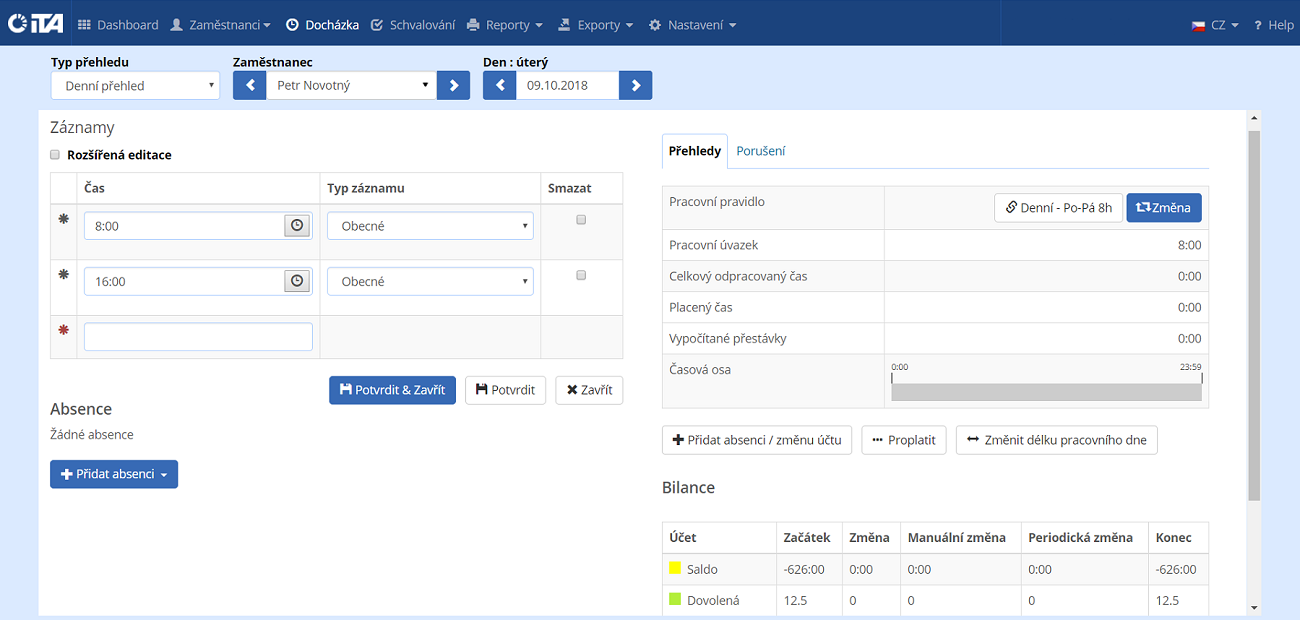Click the clock icon beside 8:00 time
Screen dimensions: 1300x620
tap(297, 226)
